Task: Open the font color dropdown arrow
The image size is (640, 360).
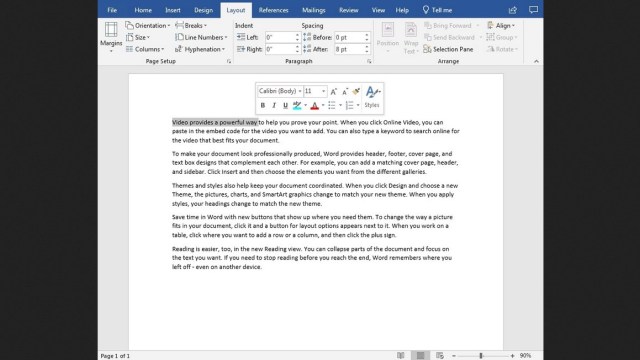Action: pos(323,105)
